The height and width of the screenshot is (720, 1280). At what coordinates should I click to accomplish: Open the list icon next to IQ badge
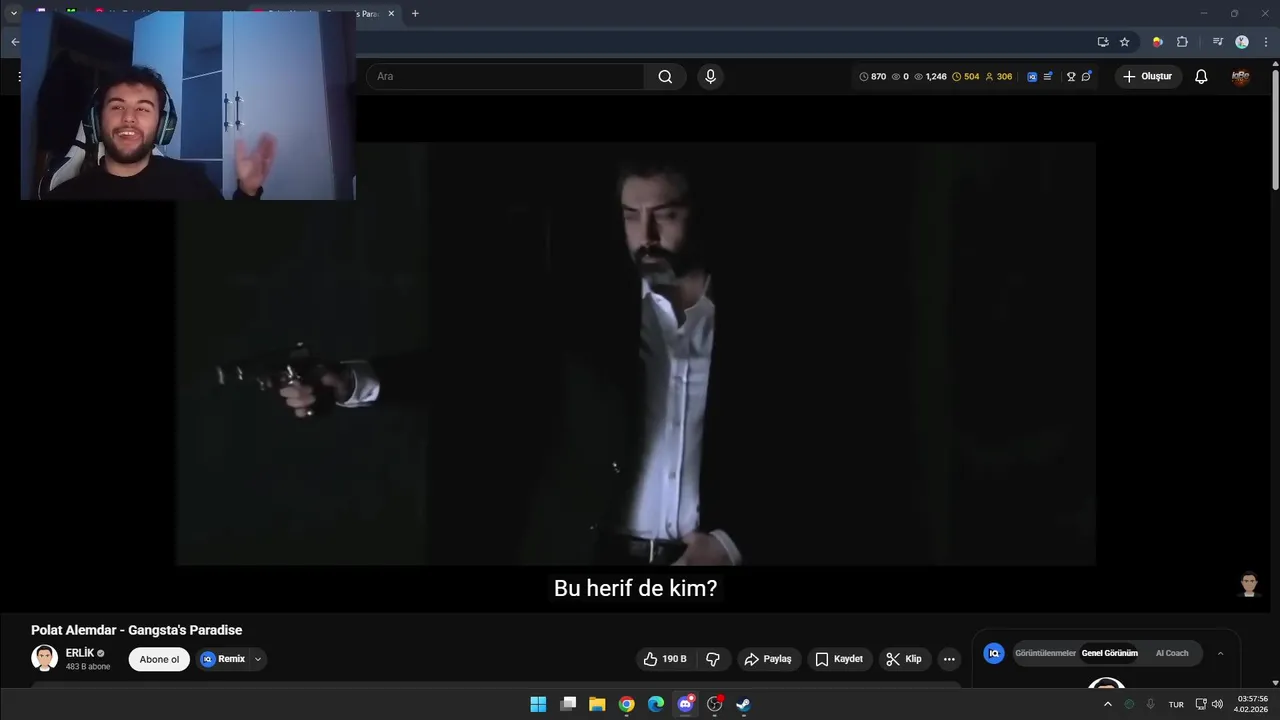(x=1047, y=76)
